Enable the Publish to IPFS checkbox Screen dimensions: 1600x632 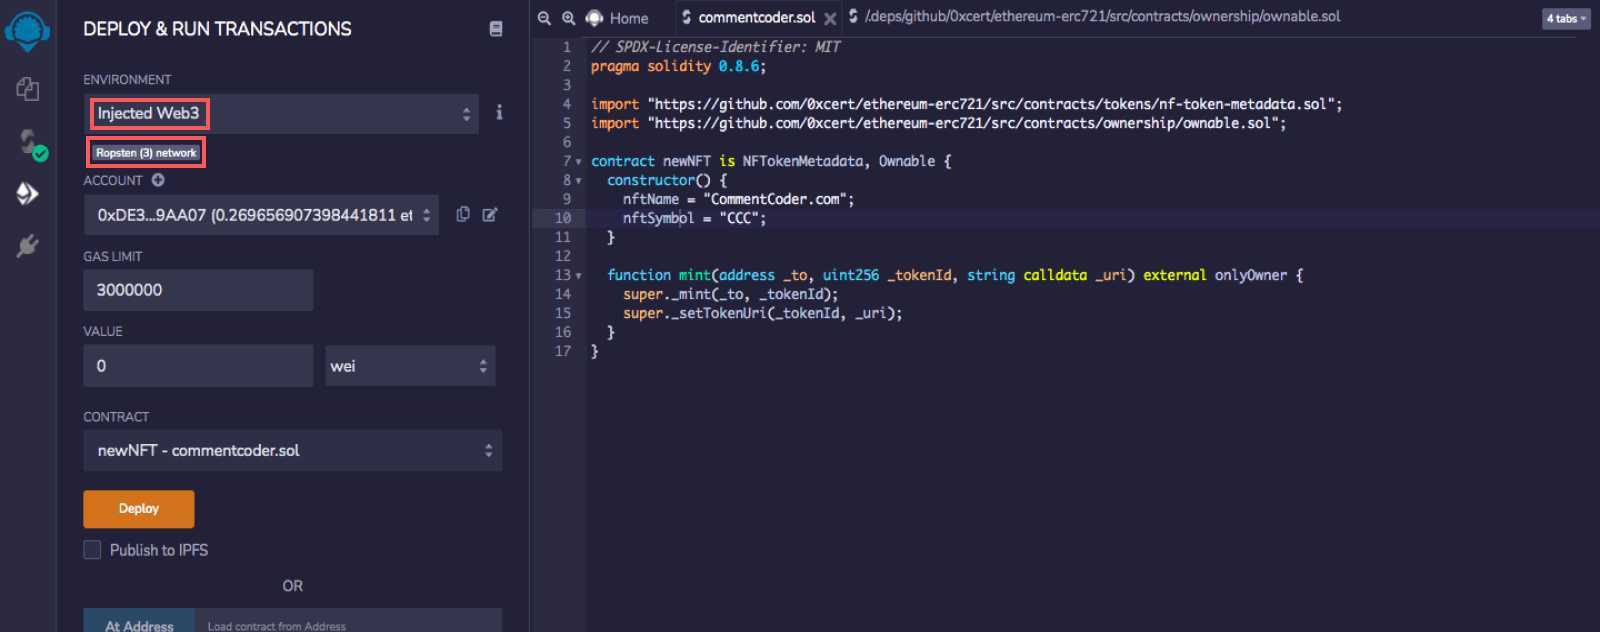[92, 550]
